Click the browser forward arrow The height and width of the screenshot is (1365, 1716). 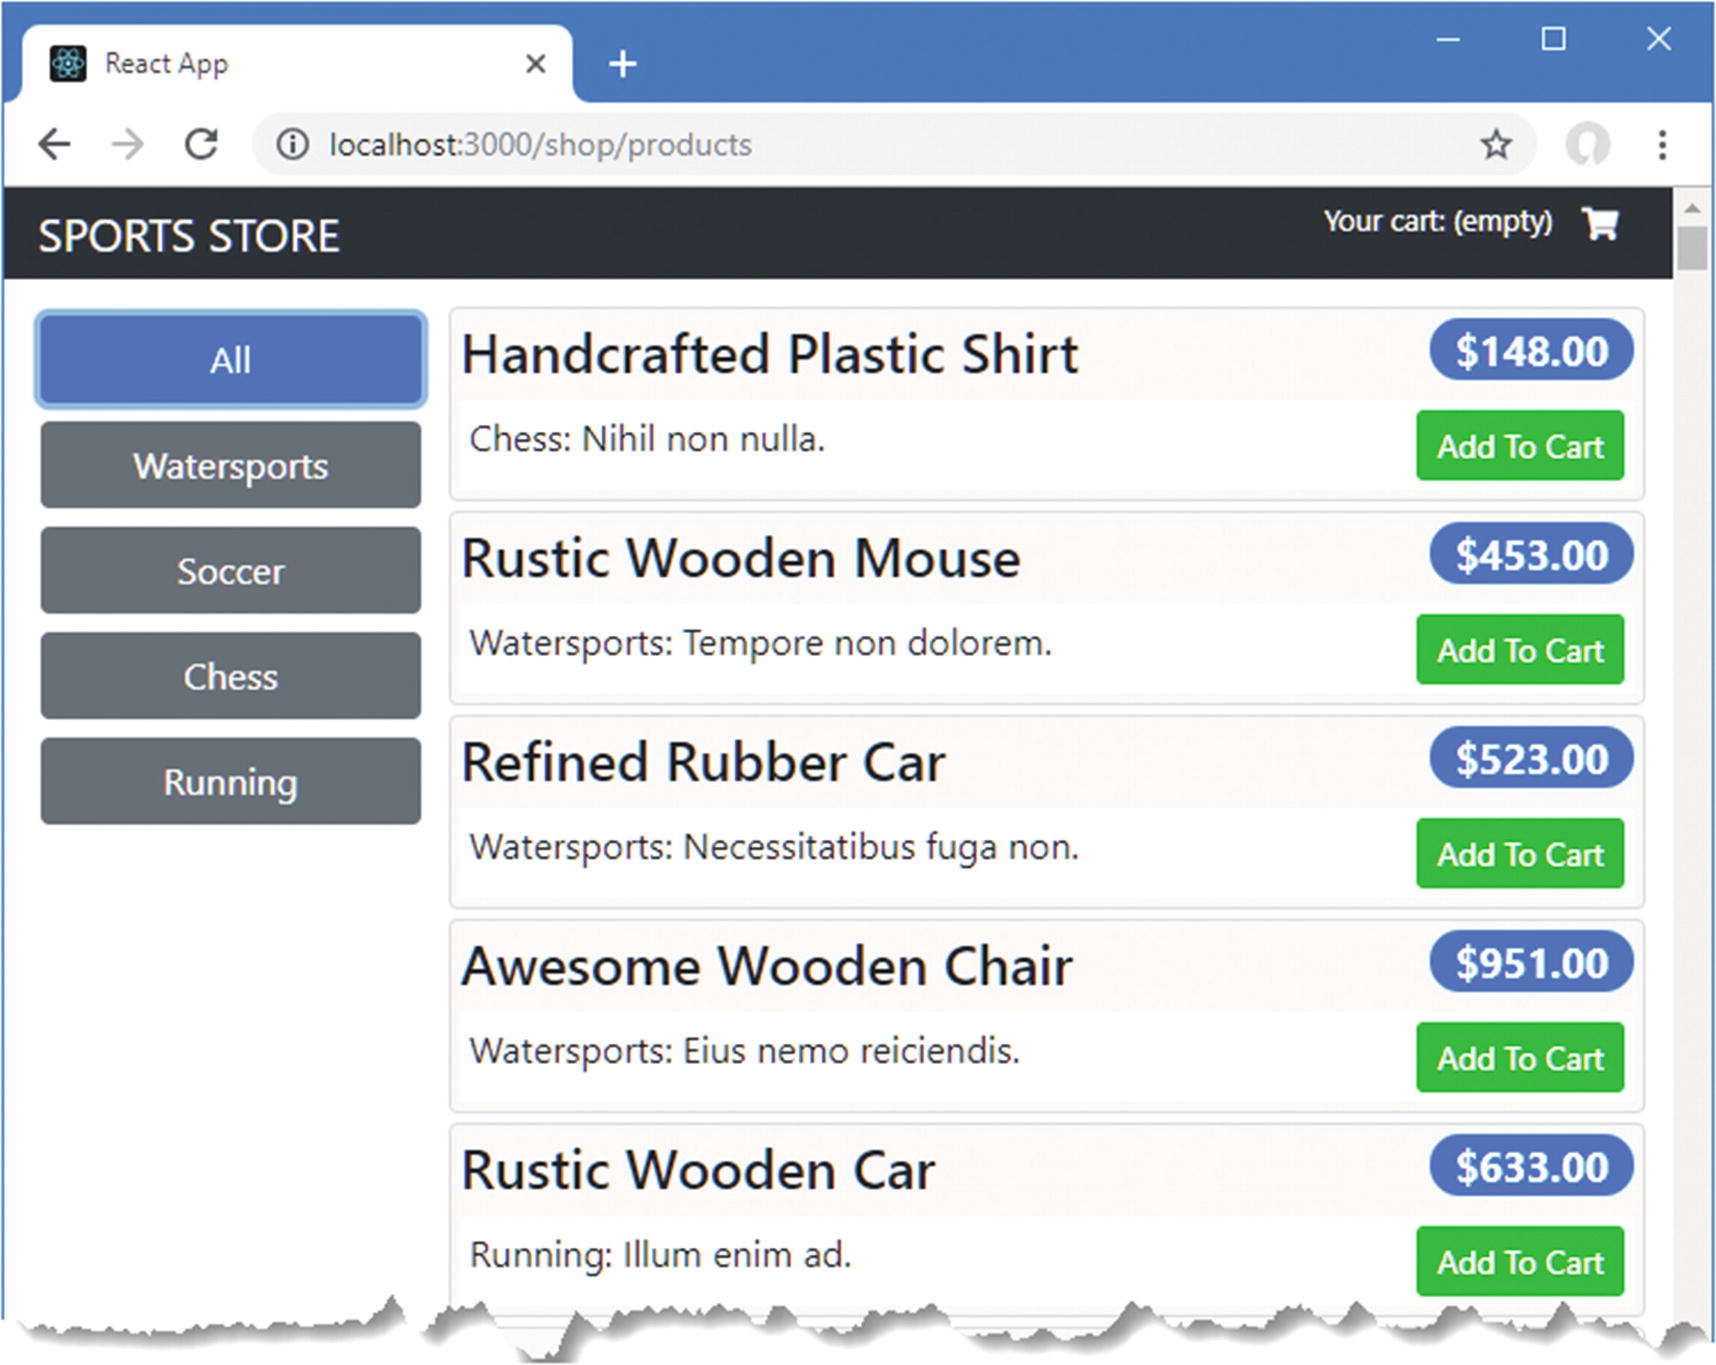(128, 145)
